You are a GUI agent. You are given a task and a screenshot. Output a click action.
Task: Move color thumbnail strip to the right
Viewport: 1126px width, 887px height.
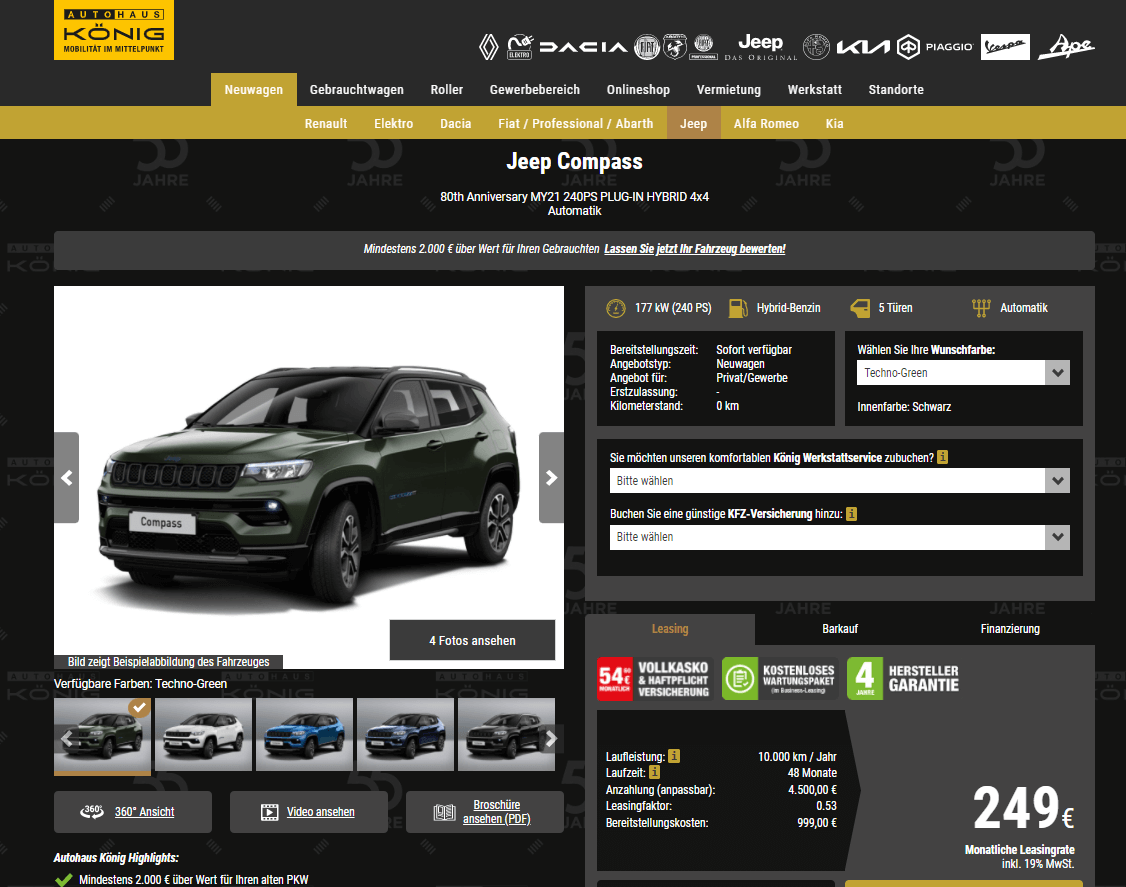551,738
